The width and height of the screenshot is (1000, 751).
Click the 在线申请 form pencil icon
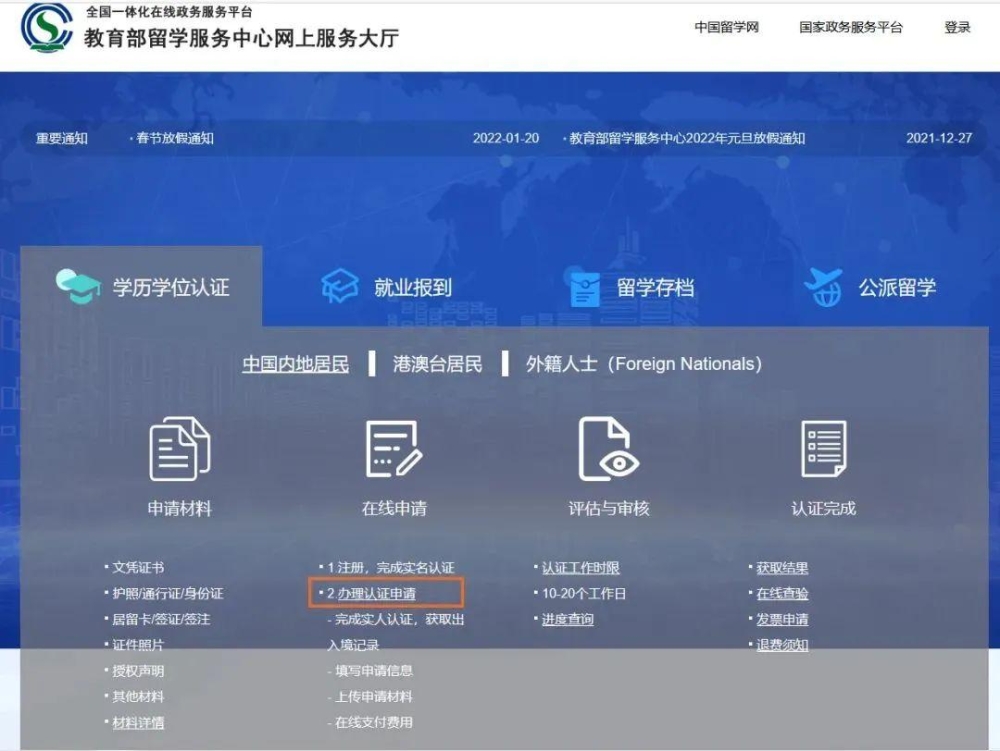point(394,449)
